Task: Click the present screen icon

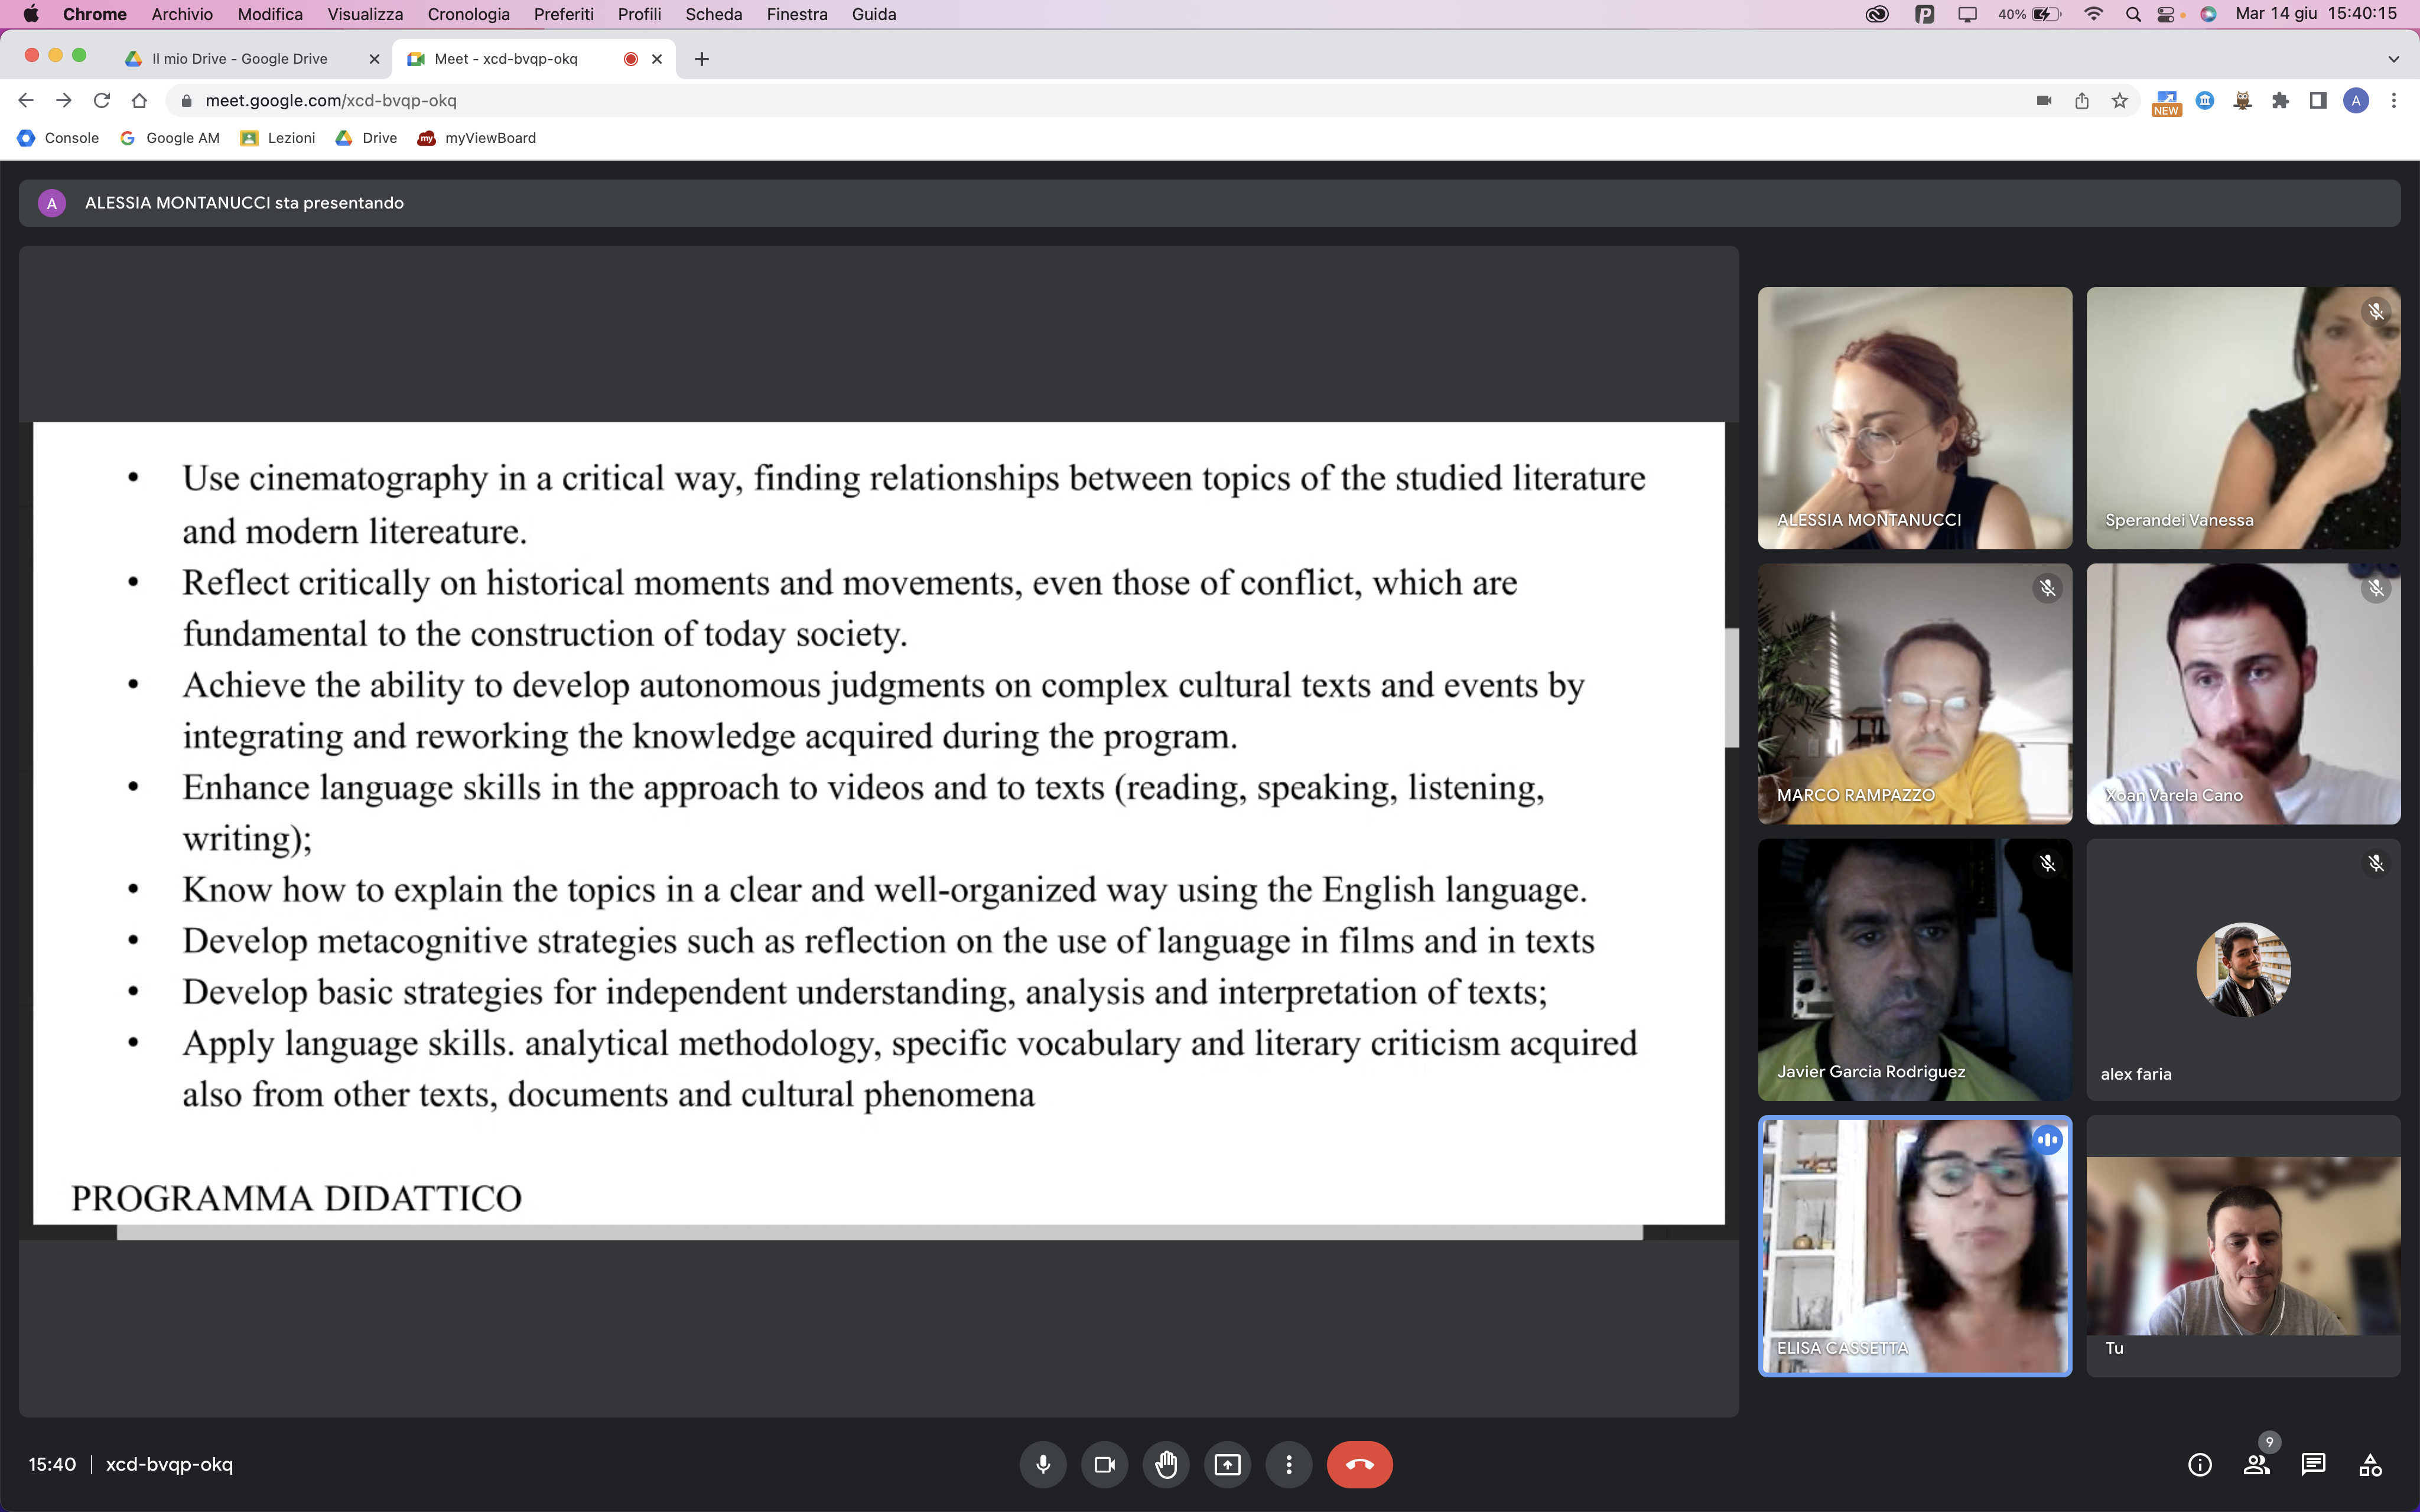Action: (x=1227, y=1464)
